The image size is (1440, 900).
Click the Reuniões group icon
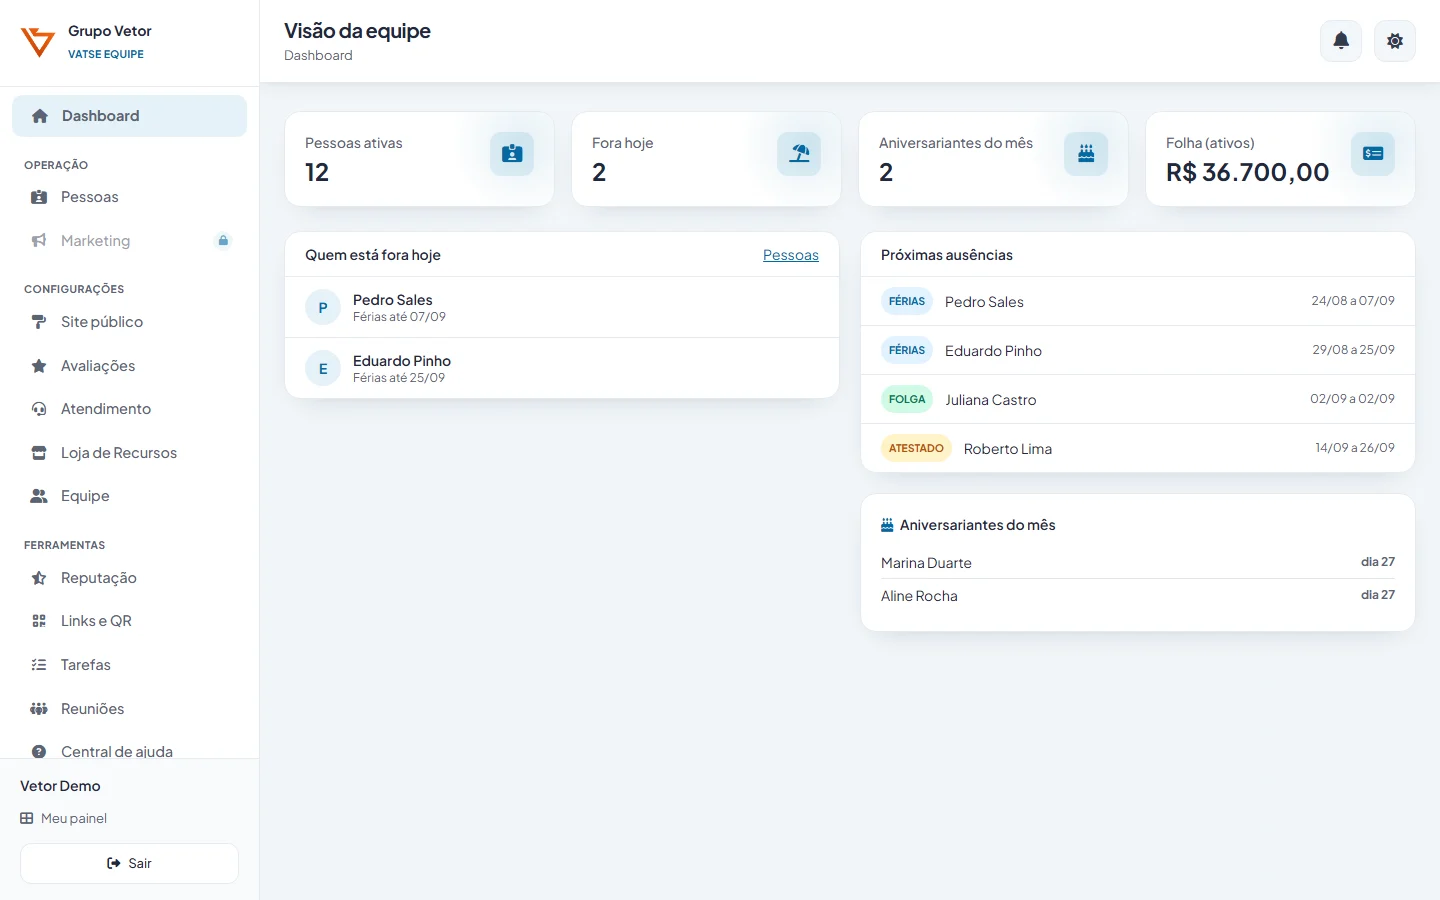click(39, 709)
